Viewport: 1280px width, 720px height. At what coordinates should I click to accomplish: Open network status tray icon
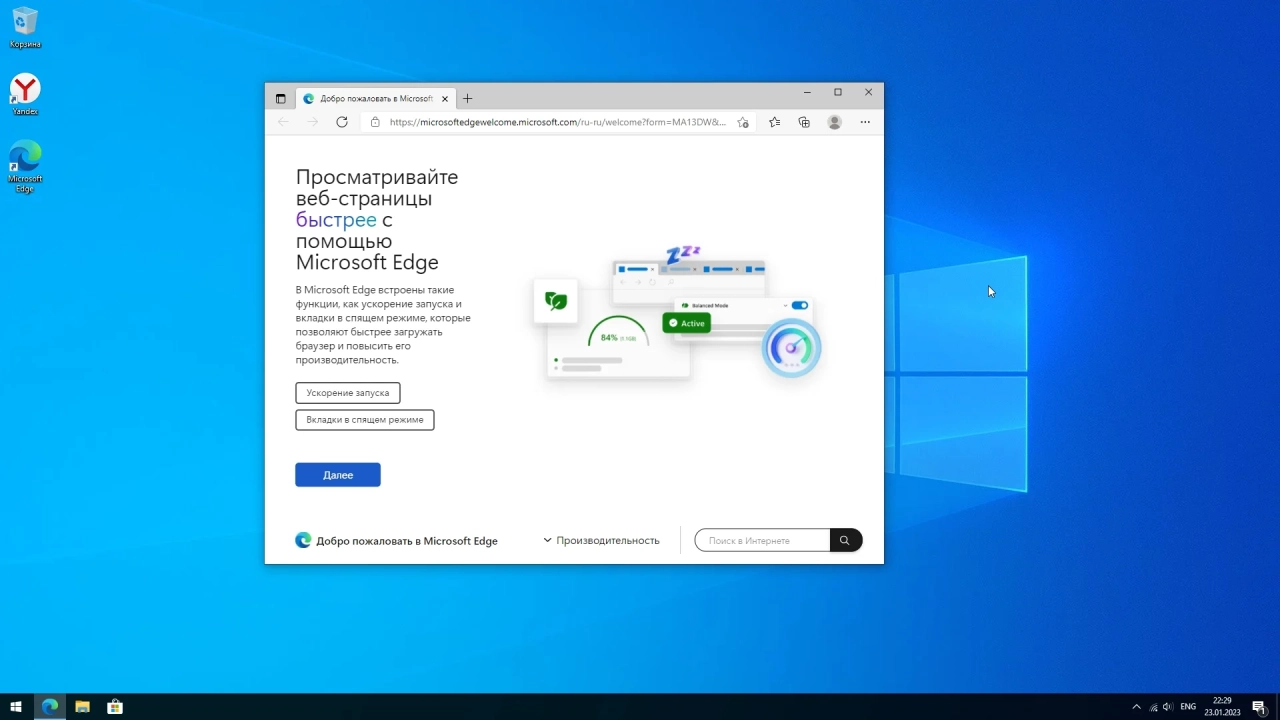coord(1154,707)
